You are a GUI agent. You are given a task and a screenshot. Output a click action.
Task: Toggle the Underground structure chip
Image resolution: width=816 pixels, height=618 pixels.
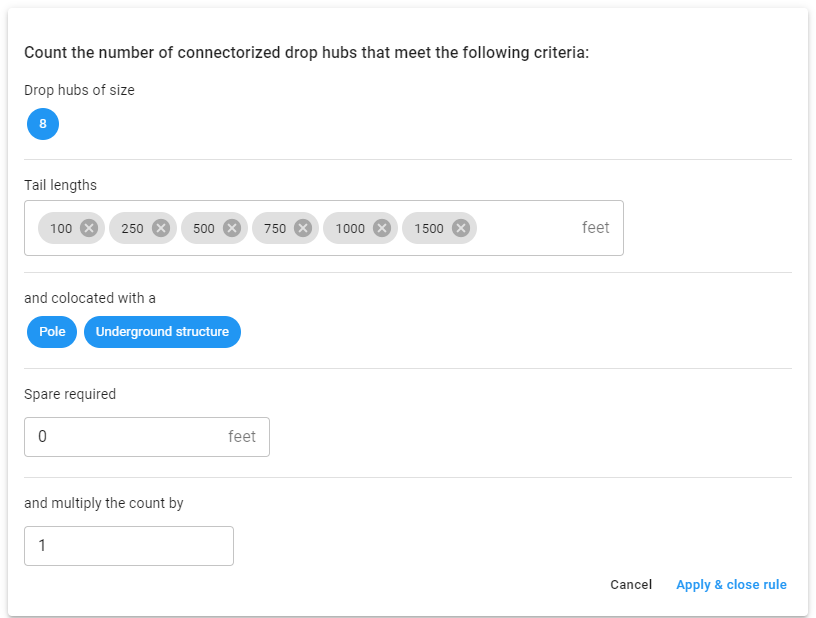[x=162, y=332]
